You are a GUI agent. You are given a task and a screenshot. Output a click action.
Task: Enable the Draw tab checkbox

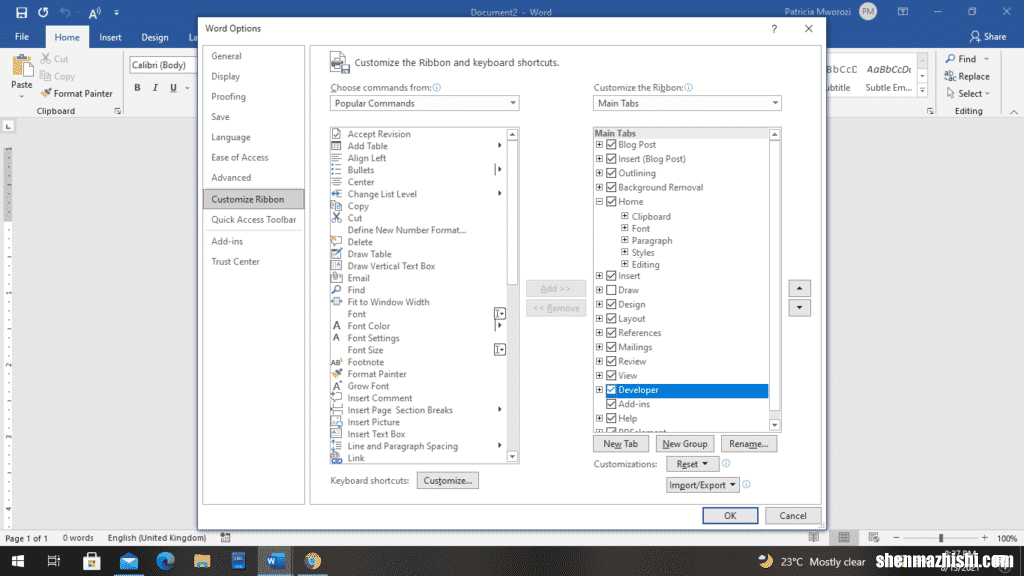point(611,290)
